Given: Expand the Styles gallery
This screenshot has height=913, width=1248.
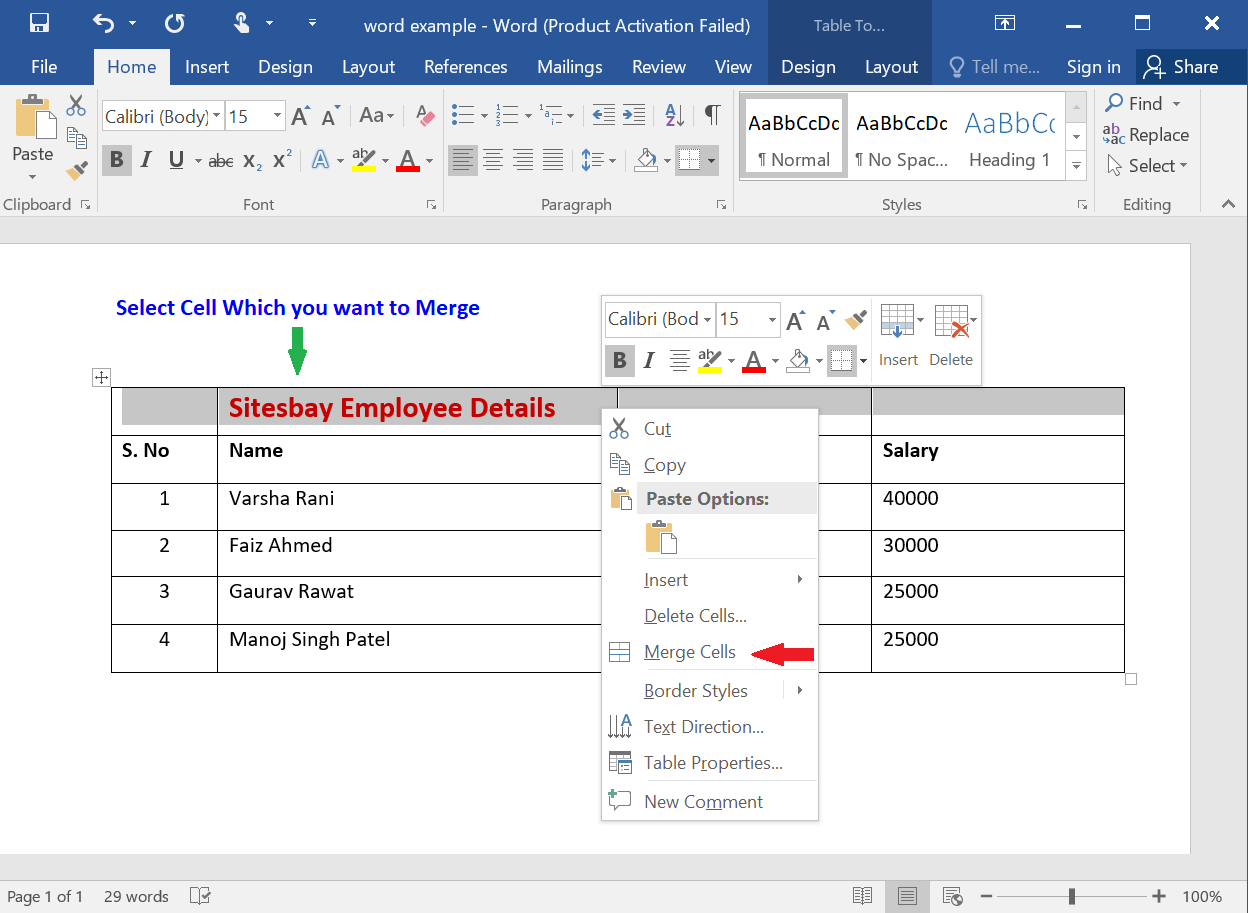Looking at the screenshot, I should click(1076, 167).
